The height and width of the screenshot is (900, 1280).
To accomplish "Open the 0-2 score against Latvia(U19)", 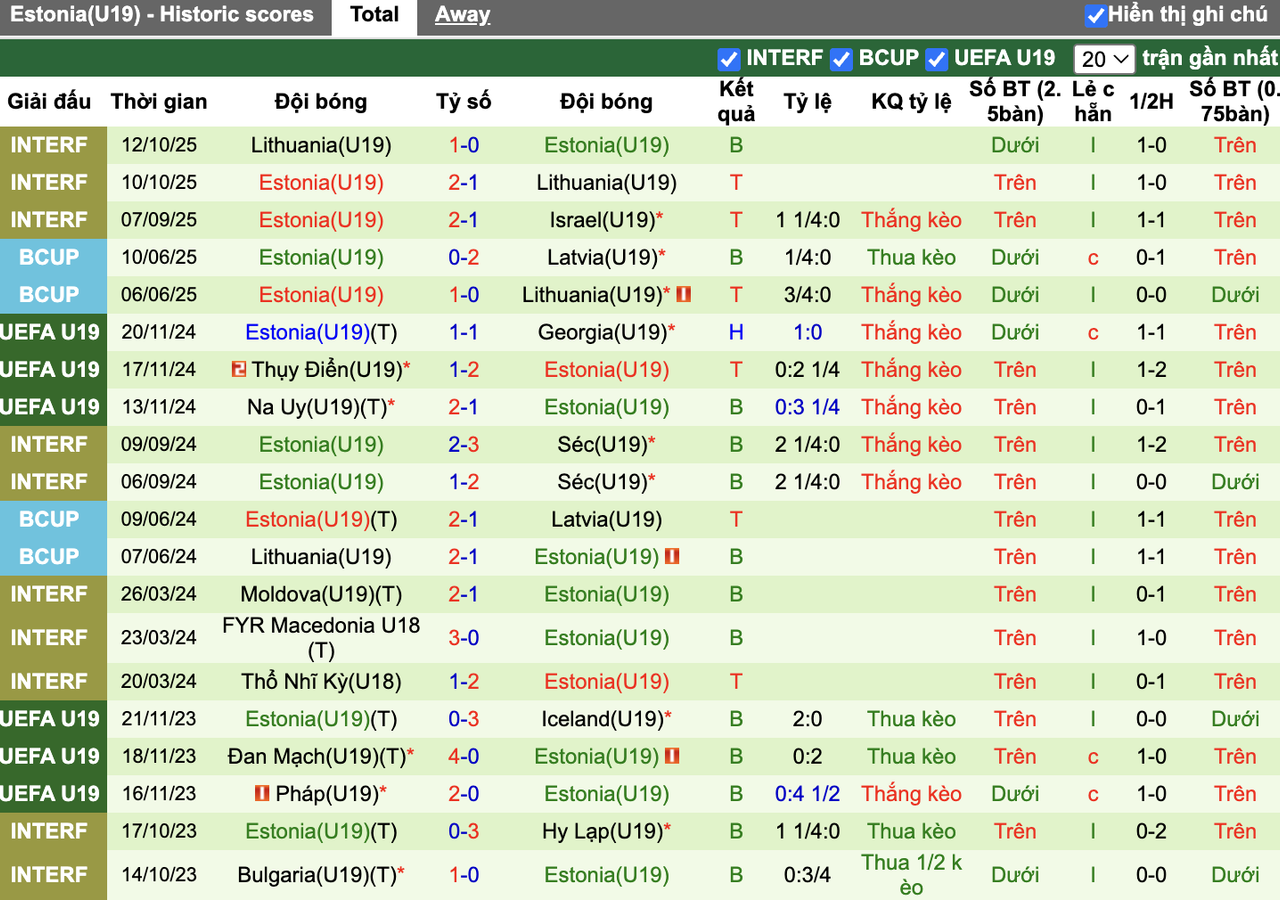I will (x=464, y=258).
